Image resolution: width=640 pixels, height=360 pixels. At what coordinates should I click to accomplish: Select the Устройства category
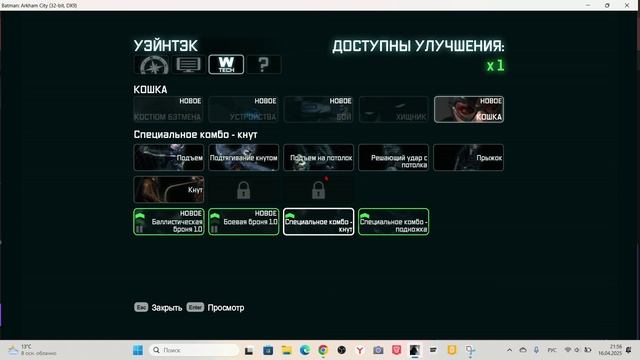point(244,109)
